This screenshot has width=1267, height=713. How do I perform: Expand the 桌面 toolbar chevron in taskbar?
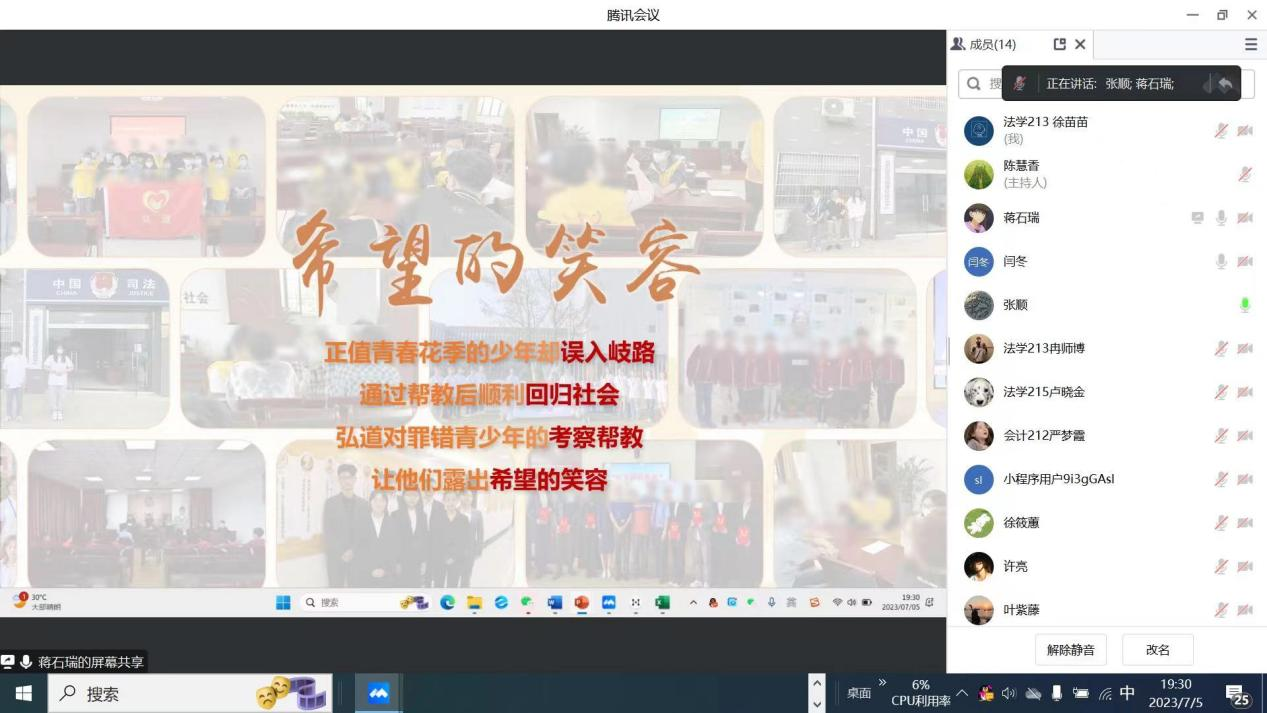coord(882,682)
